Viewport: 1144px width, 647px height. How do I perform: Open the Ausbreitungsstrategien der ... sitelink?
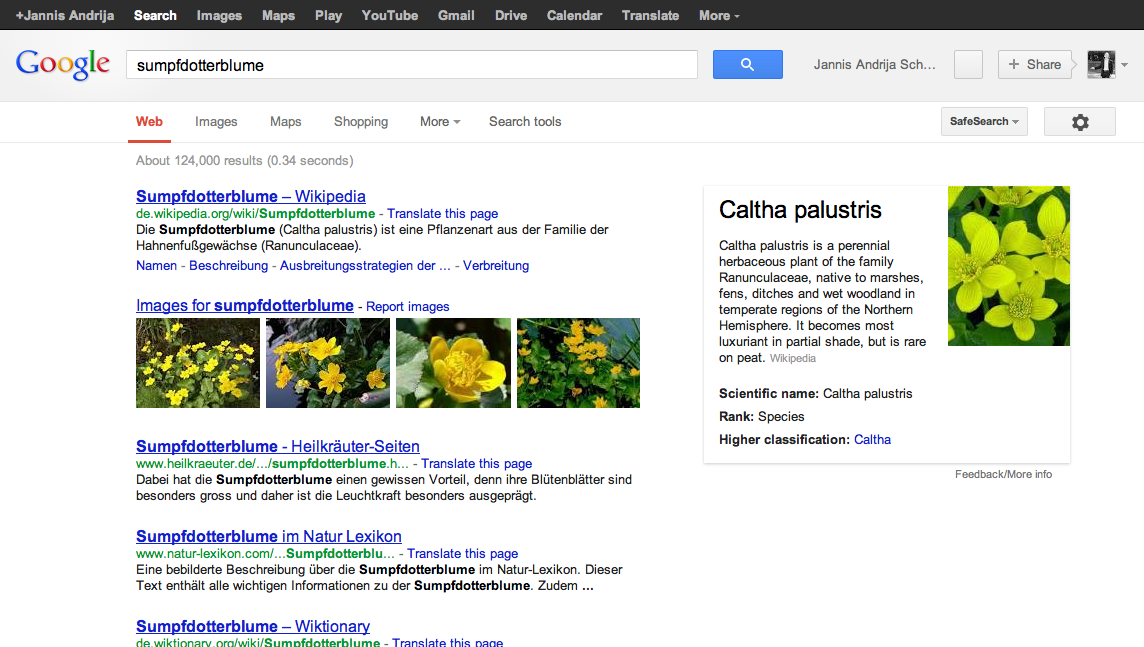pyautogui.click(x=365, y=266)
